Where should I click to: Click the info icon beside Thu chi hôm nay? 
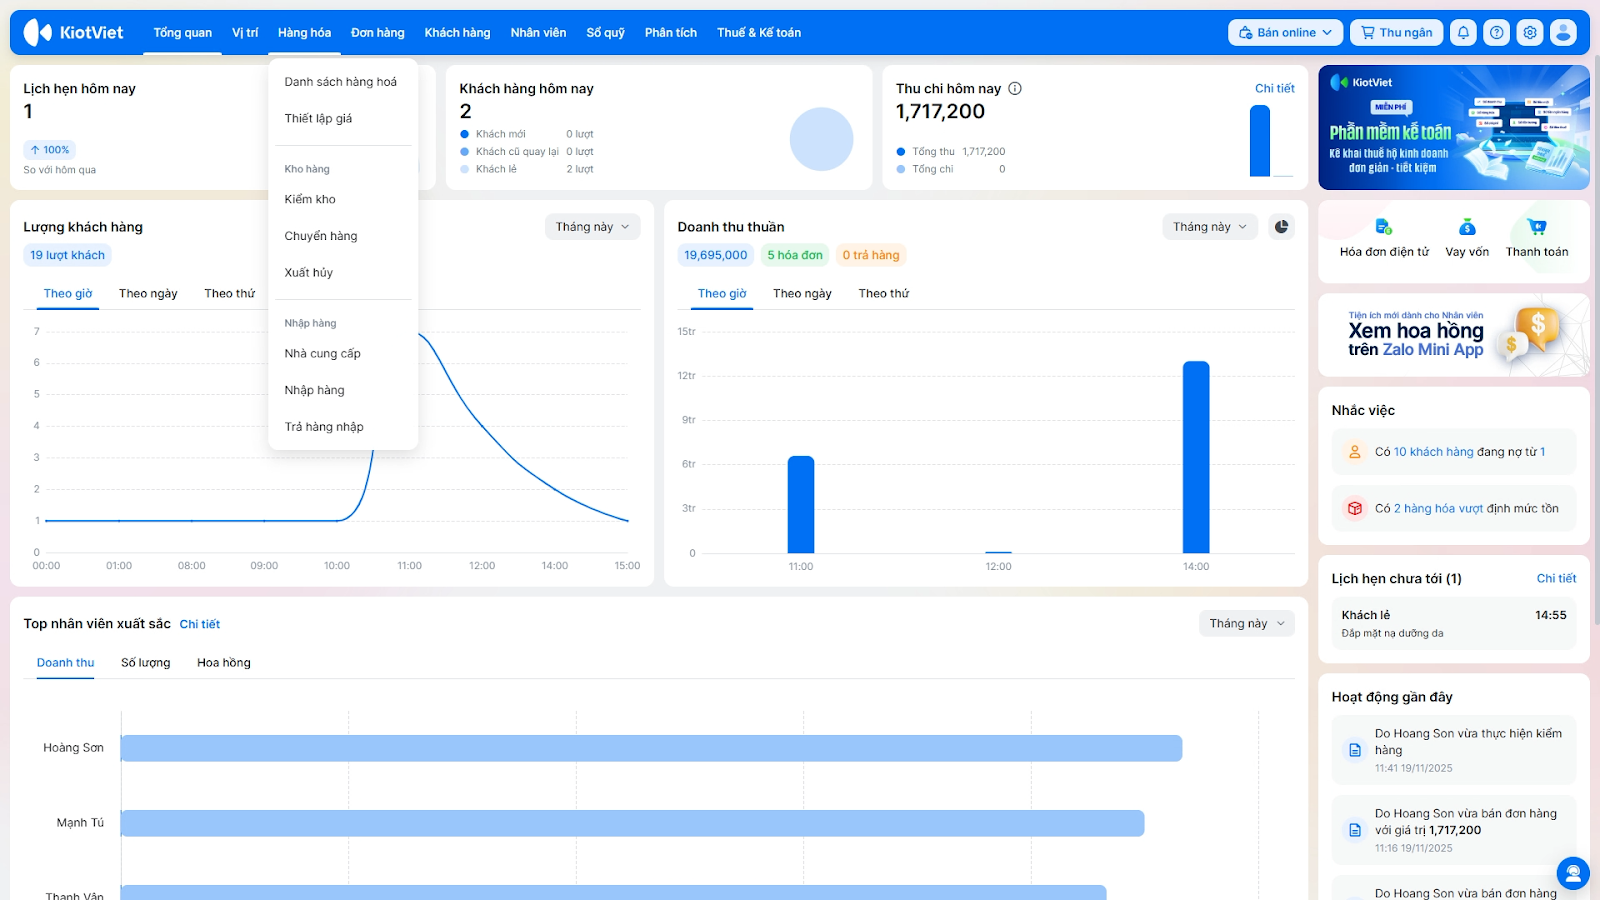(x=1015, y=88)
